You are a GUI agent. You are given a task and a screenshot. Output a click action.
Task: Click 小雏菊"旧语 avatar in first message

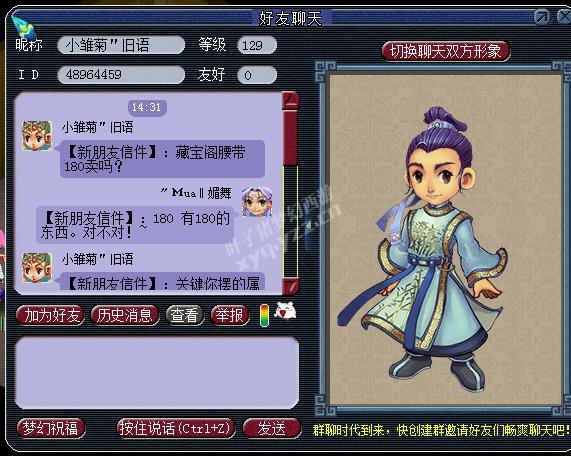click(x=36, y=136)
